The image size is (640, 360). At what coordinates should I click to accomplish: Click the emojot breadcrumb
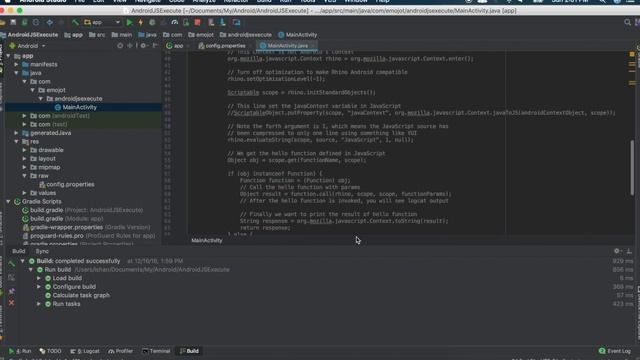point(201,35)
